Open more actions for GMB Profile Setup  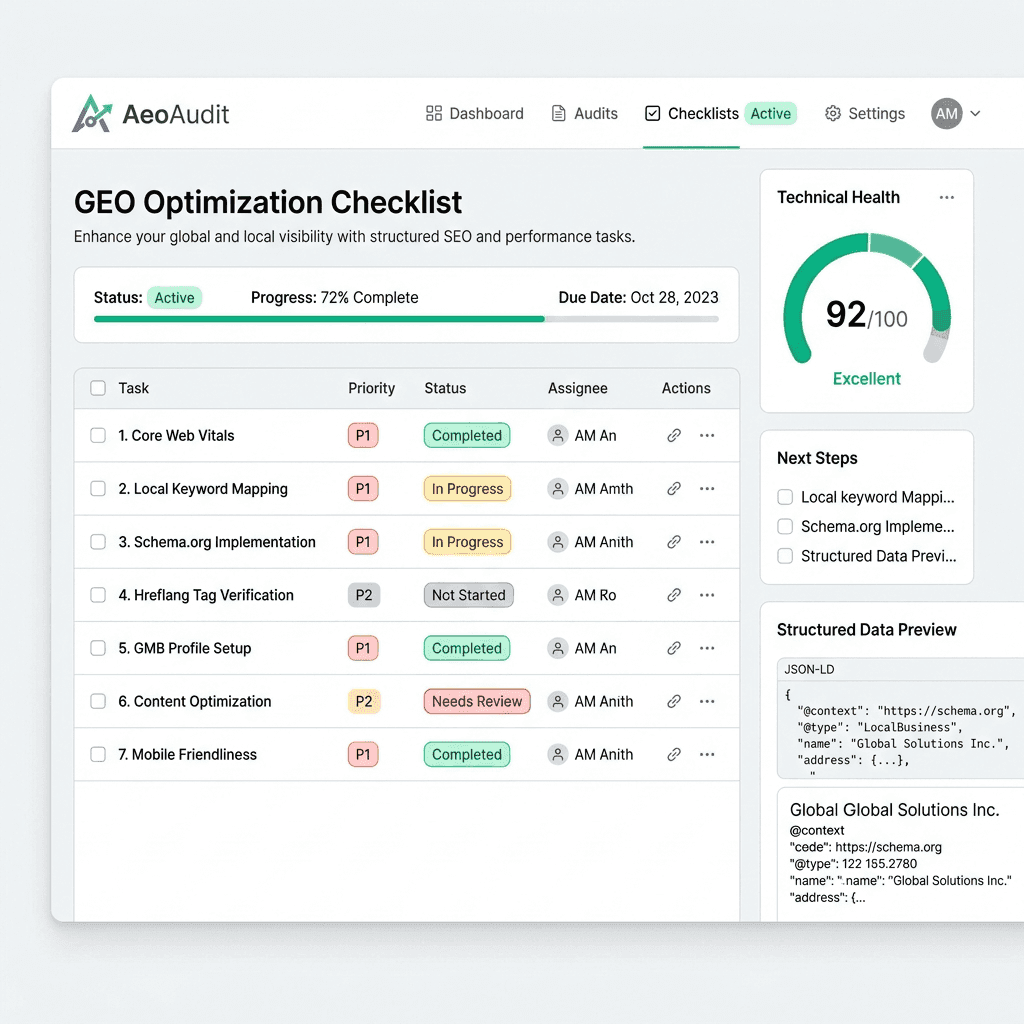coord(707,648)
